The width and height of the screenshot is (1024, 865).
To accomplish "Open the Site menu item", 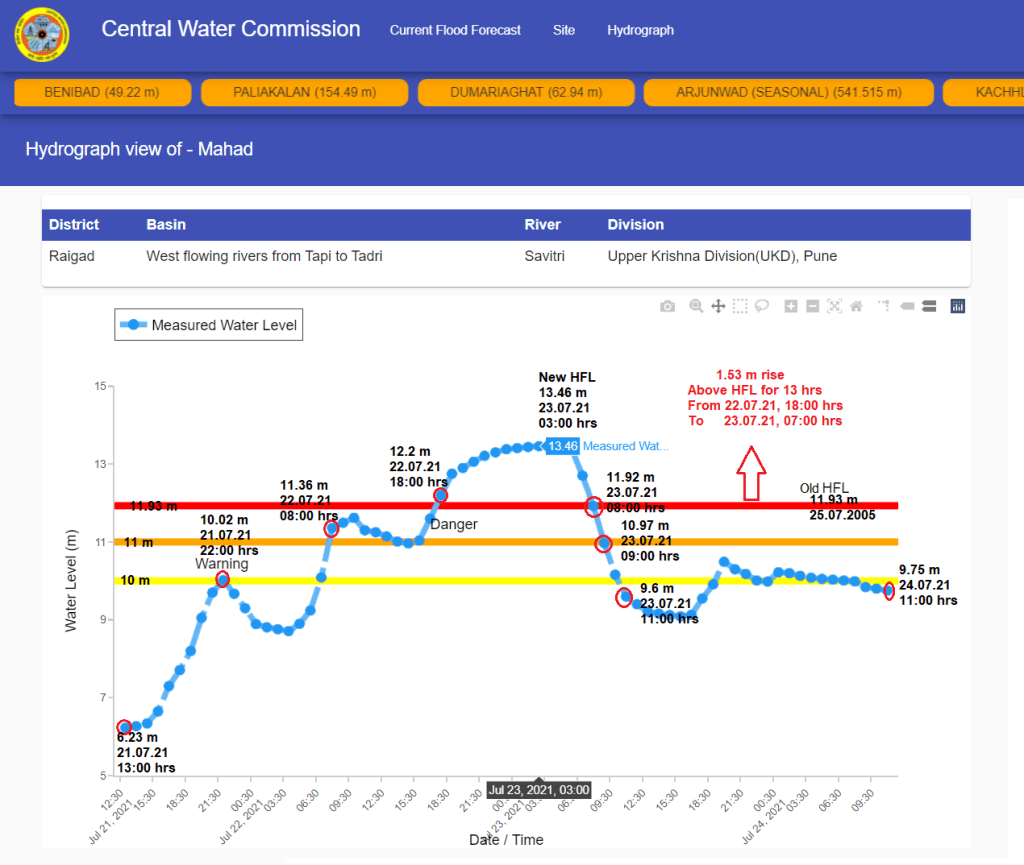I will (x=564, y=30).
